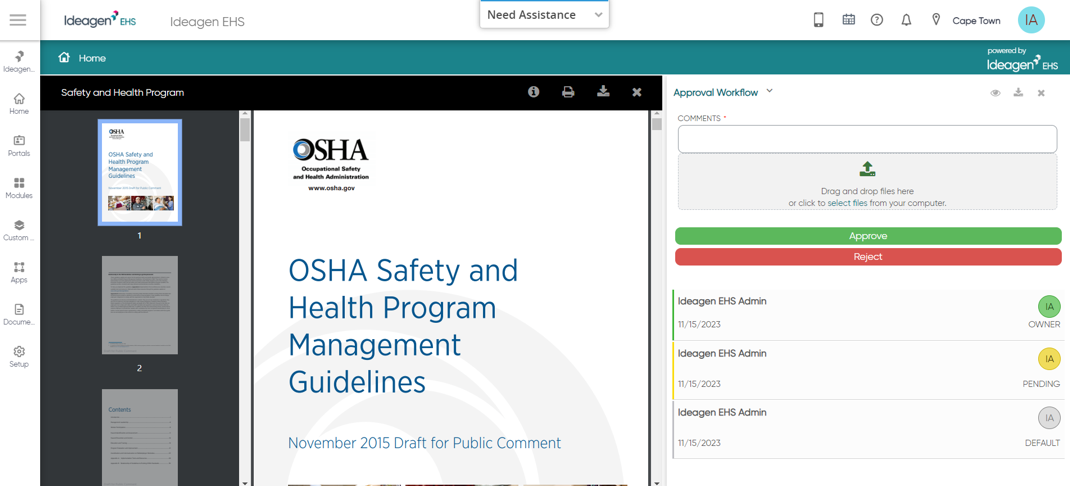This screenshot has width=1070, height=486.
Task: Click the location pin icon
Action: click(936, 20)
